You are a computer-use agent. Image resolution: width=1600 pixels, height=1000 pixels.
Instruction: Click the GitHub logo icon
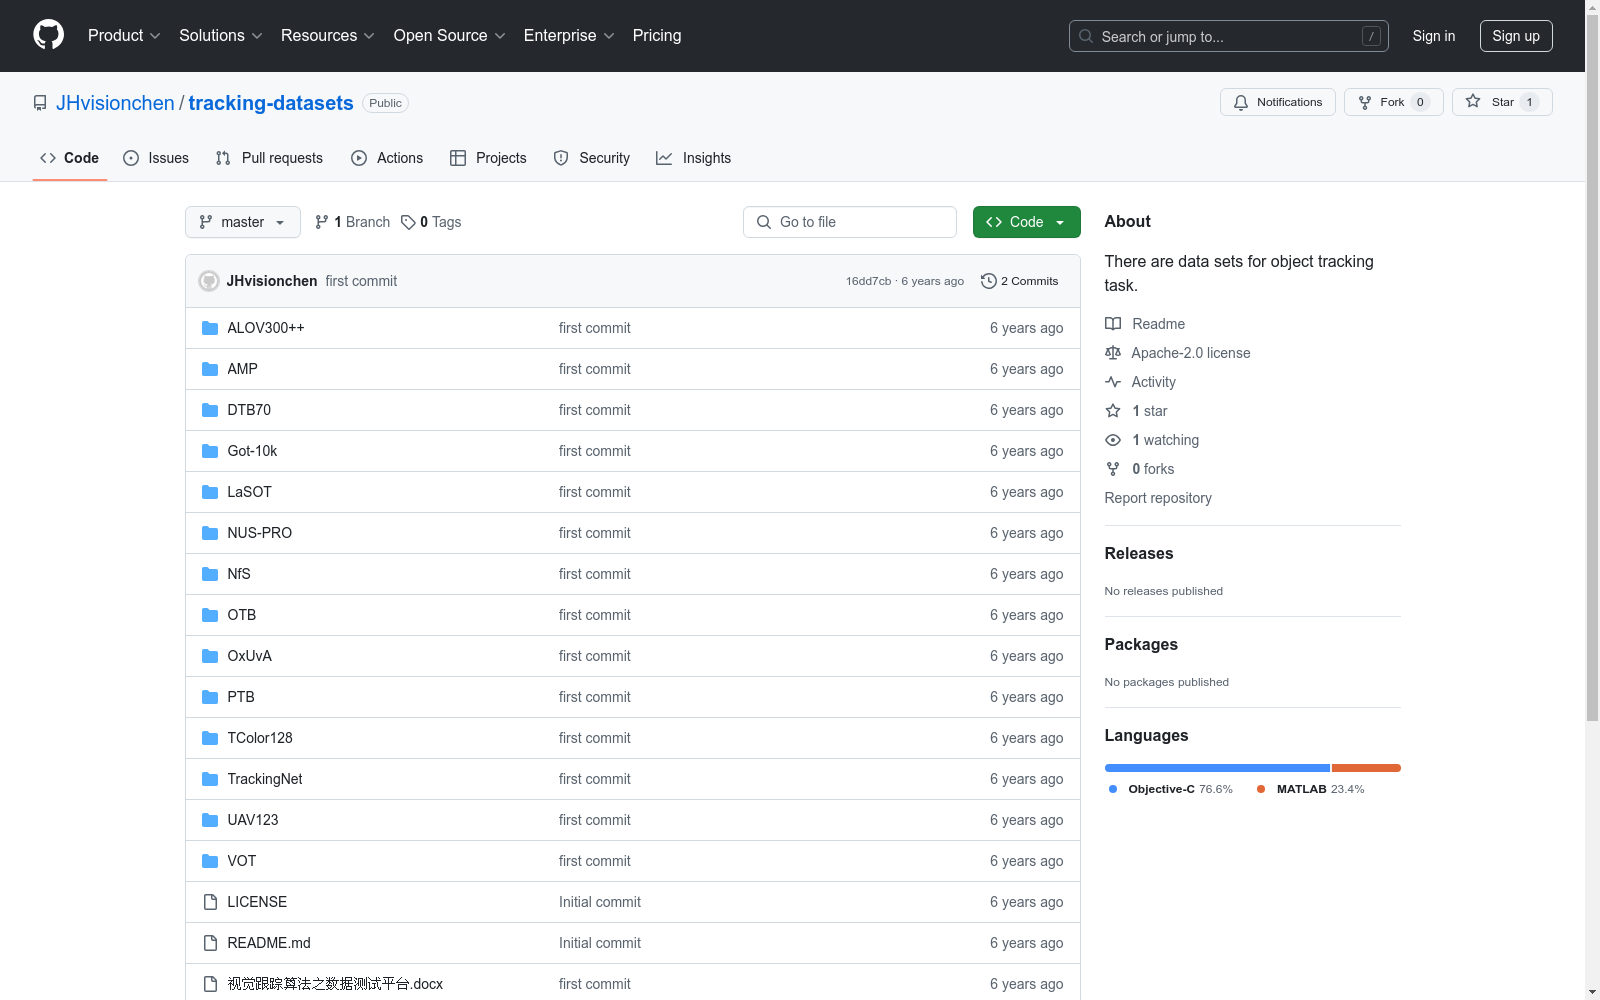click(48, 35)
